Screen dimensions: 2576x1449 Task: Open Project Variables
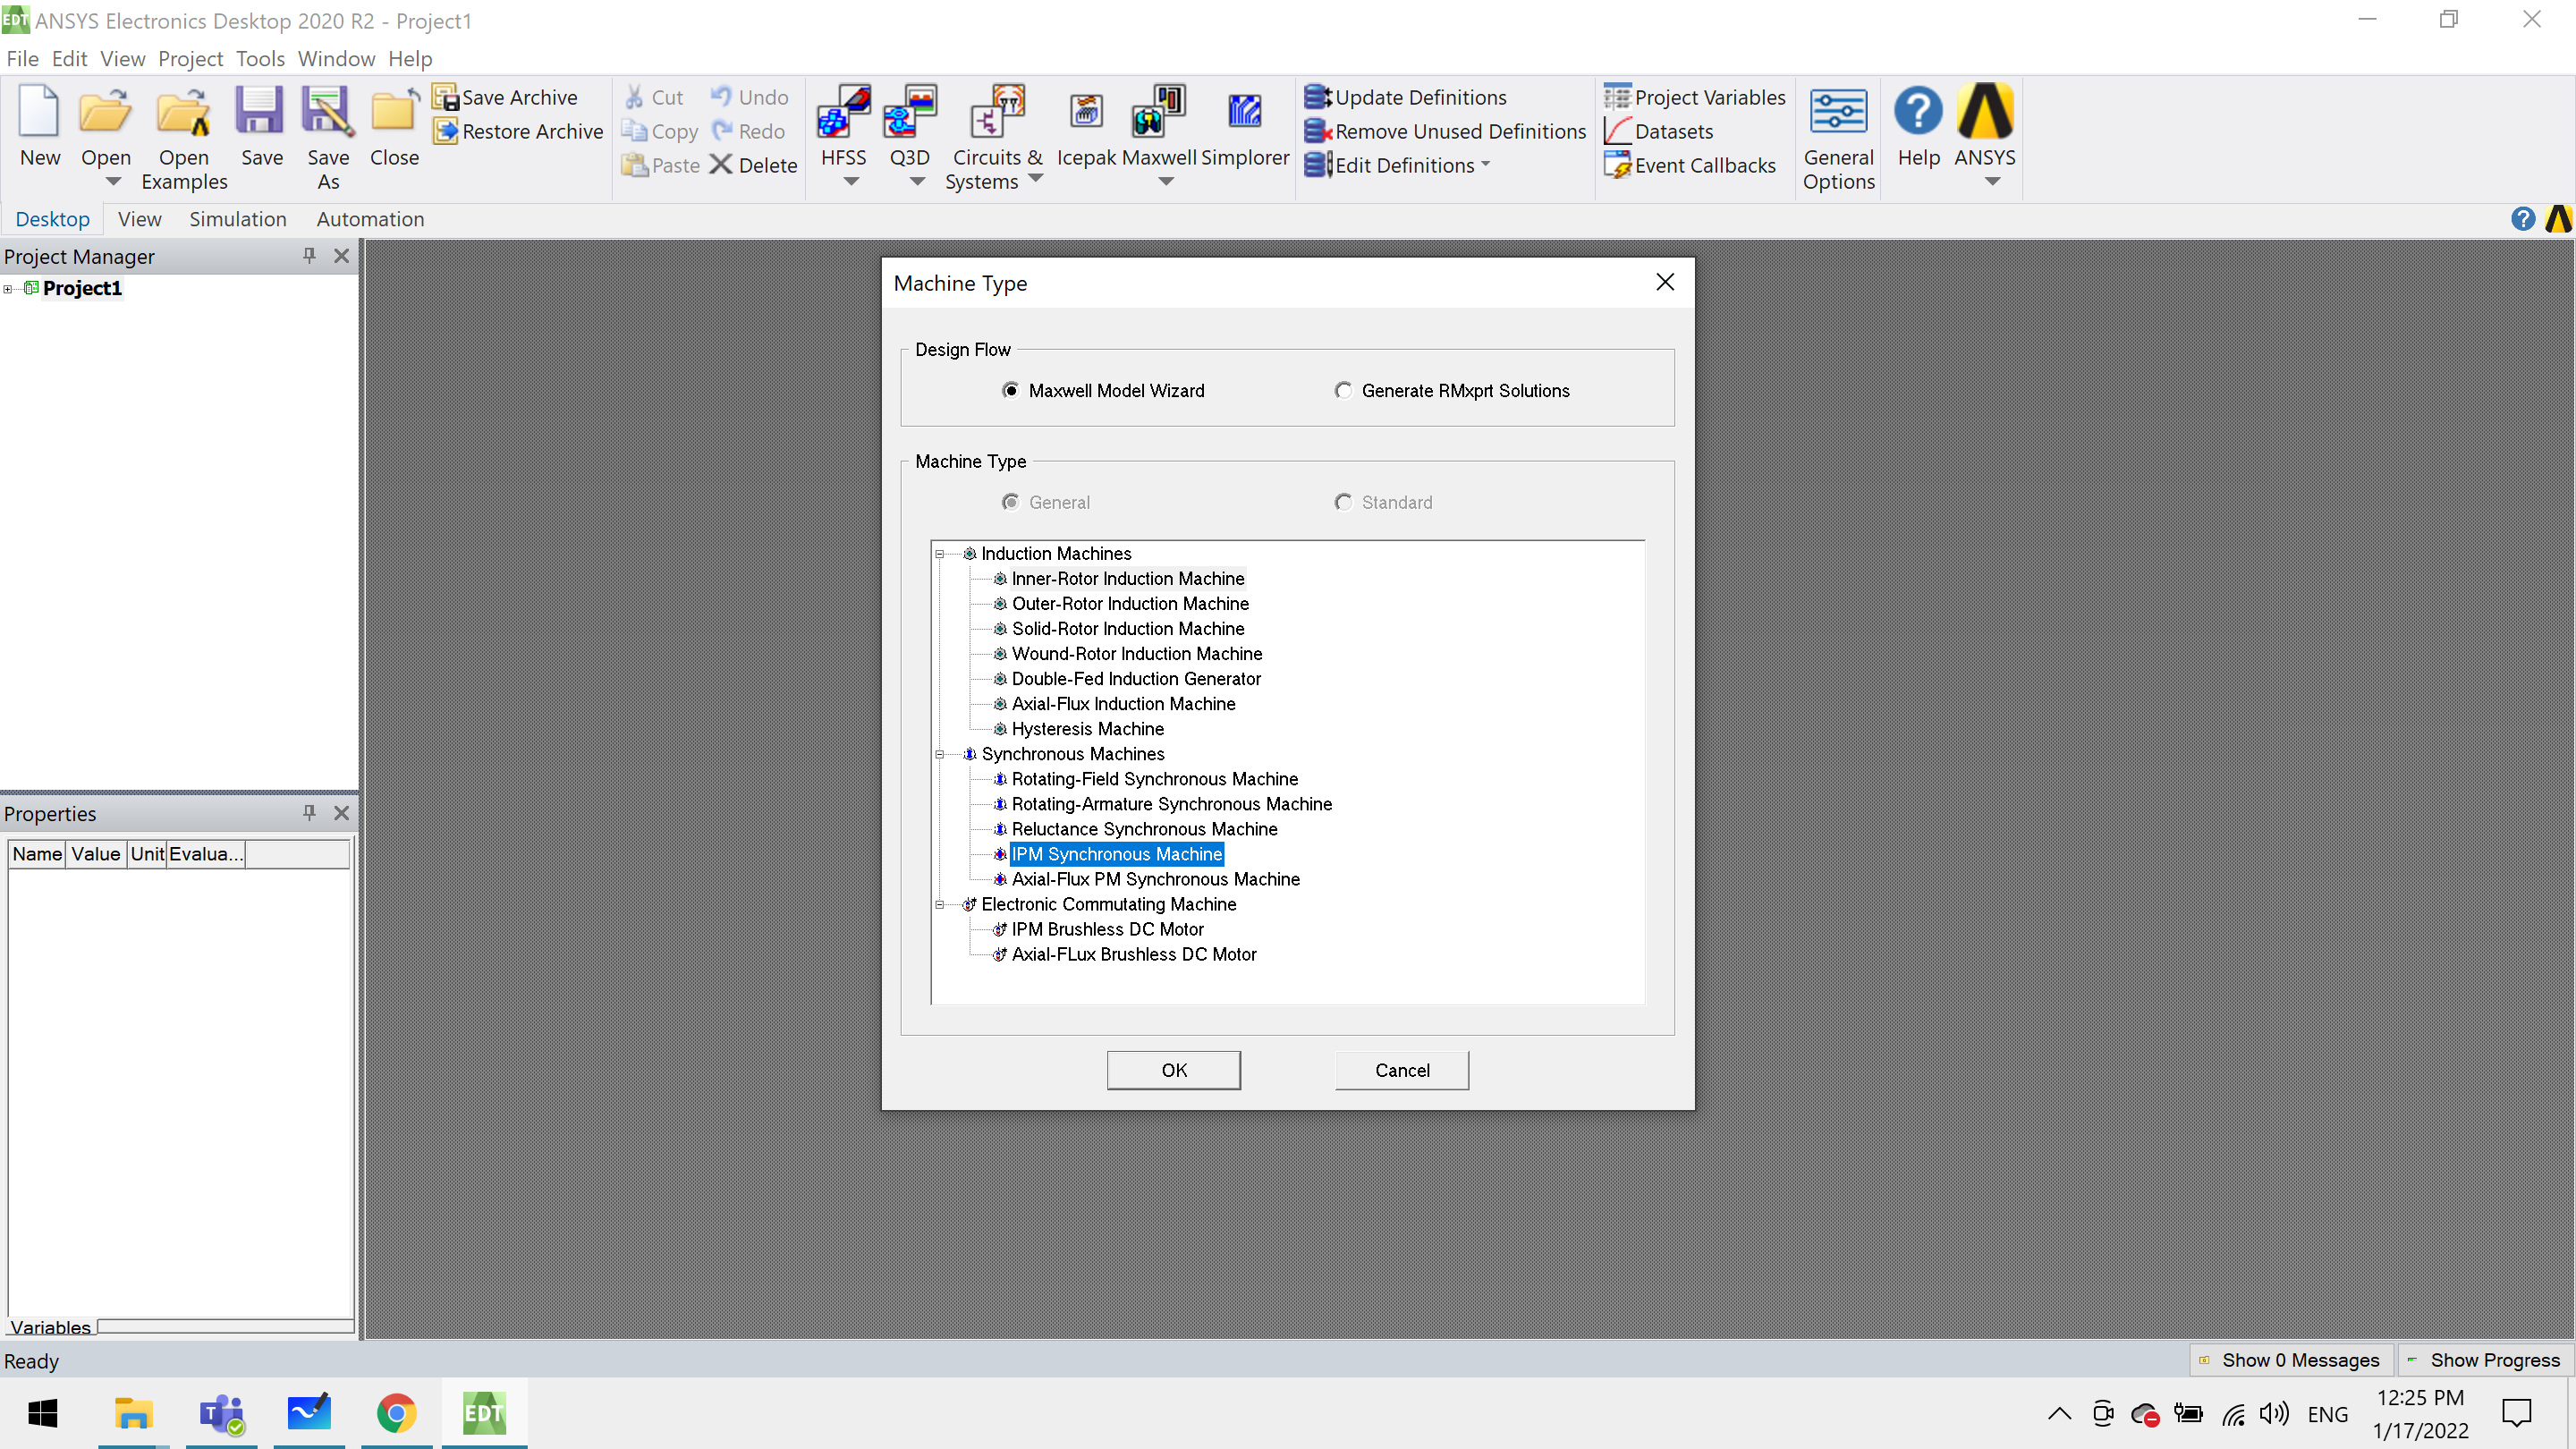click(1694, 97)
